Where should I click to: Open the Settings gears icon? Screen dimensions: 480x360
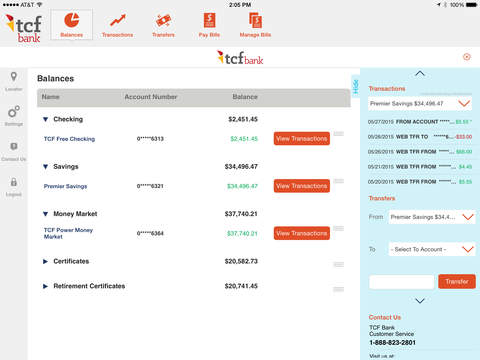[x=14, y=111]
